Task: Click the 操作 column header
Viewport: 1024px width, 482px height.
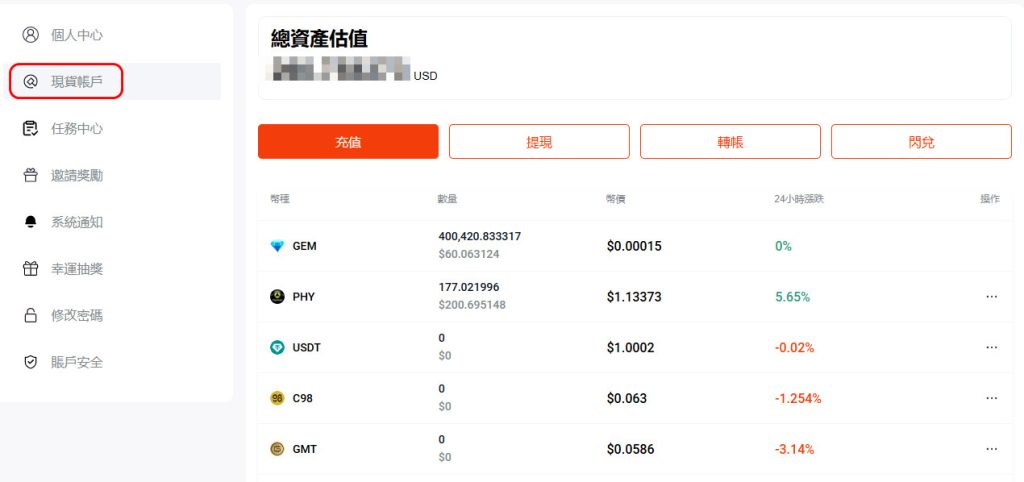Action: [990, 199]
